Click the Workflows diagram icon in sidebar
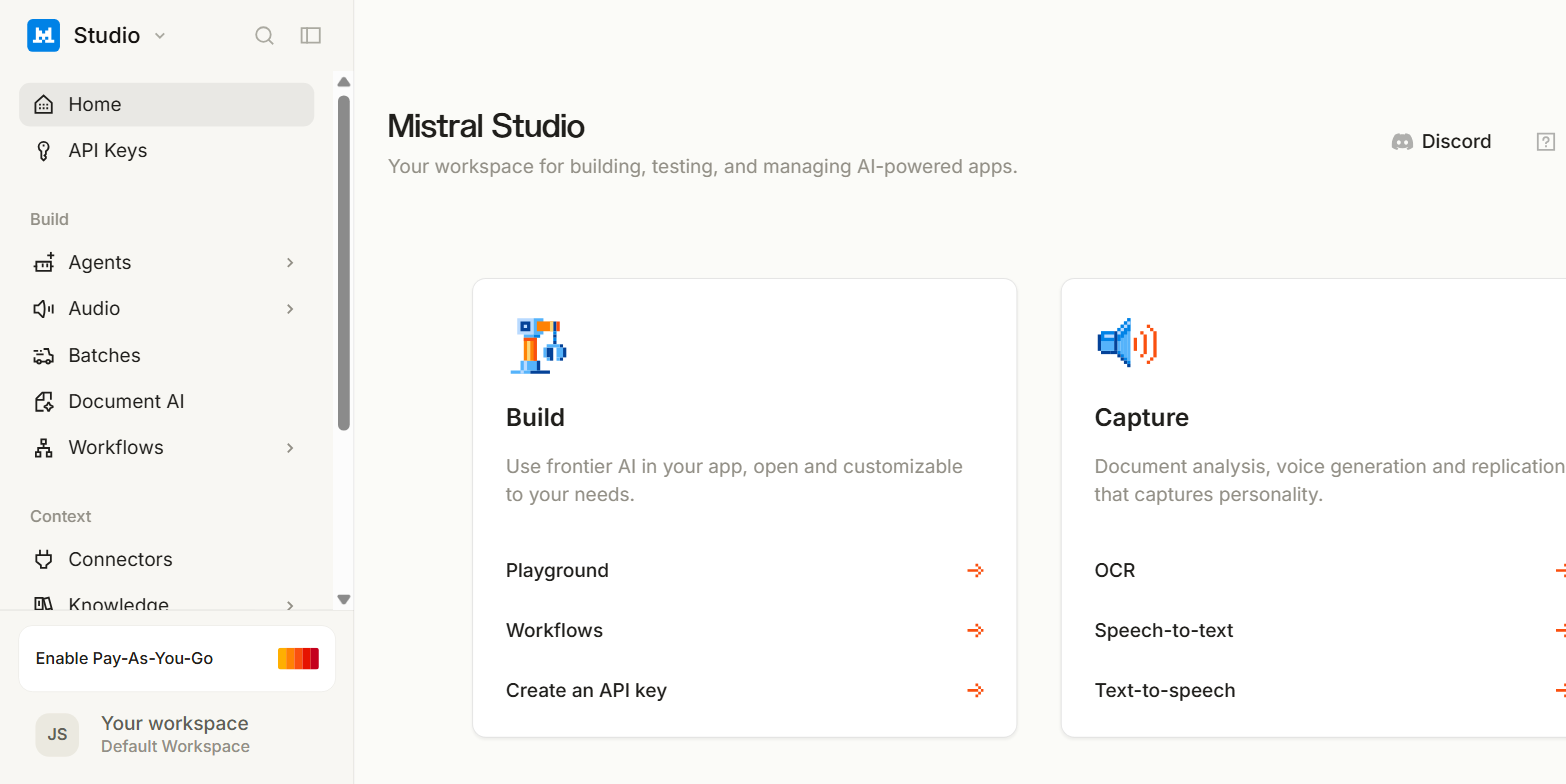The height and width of the screenshot is (784, 1566). [43, 448]
